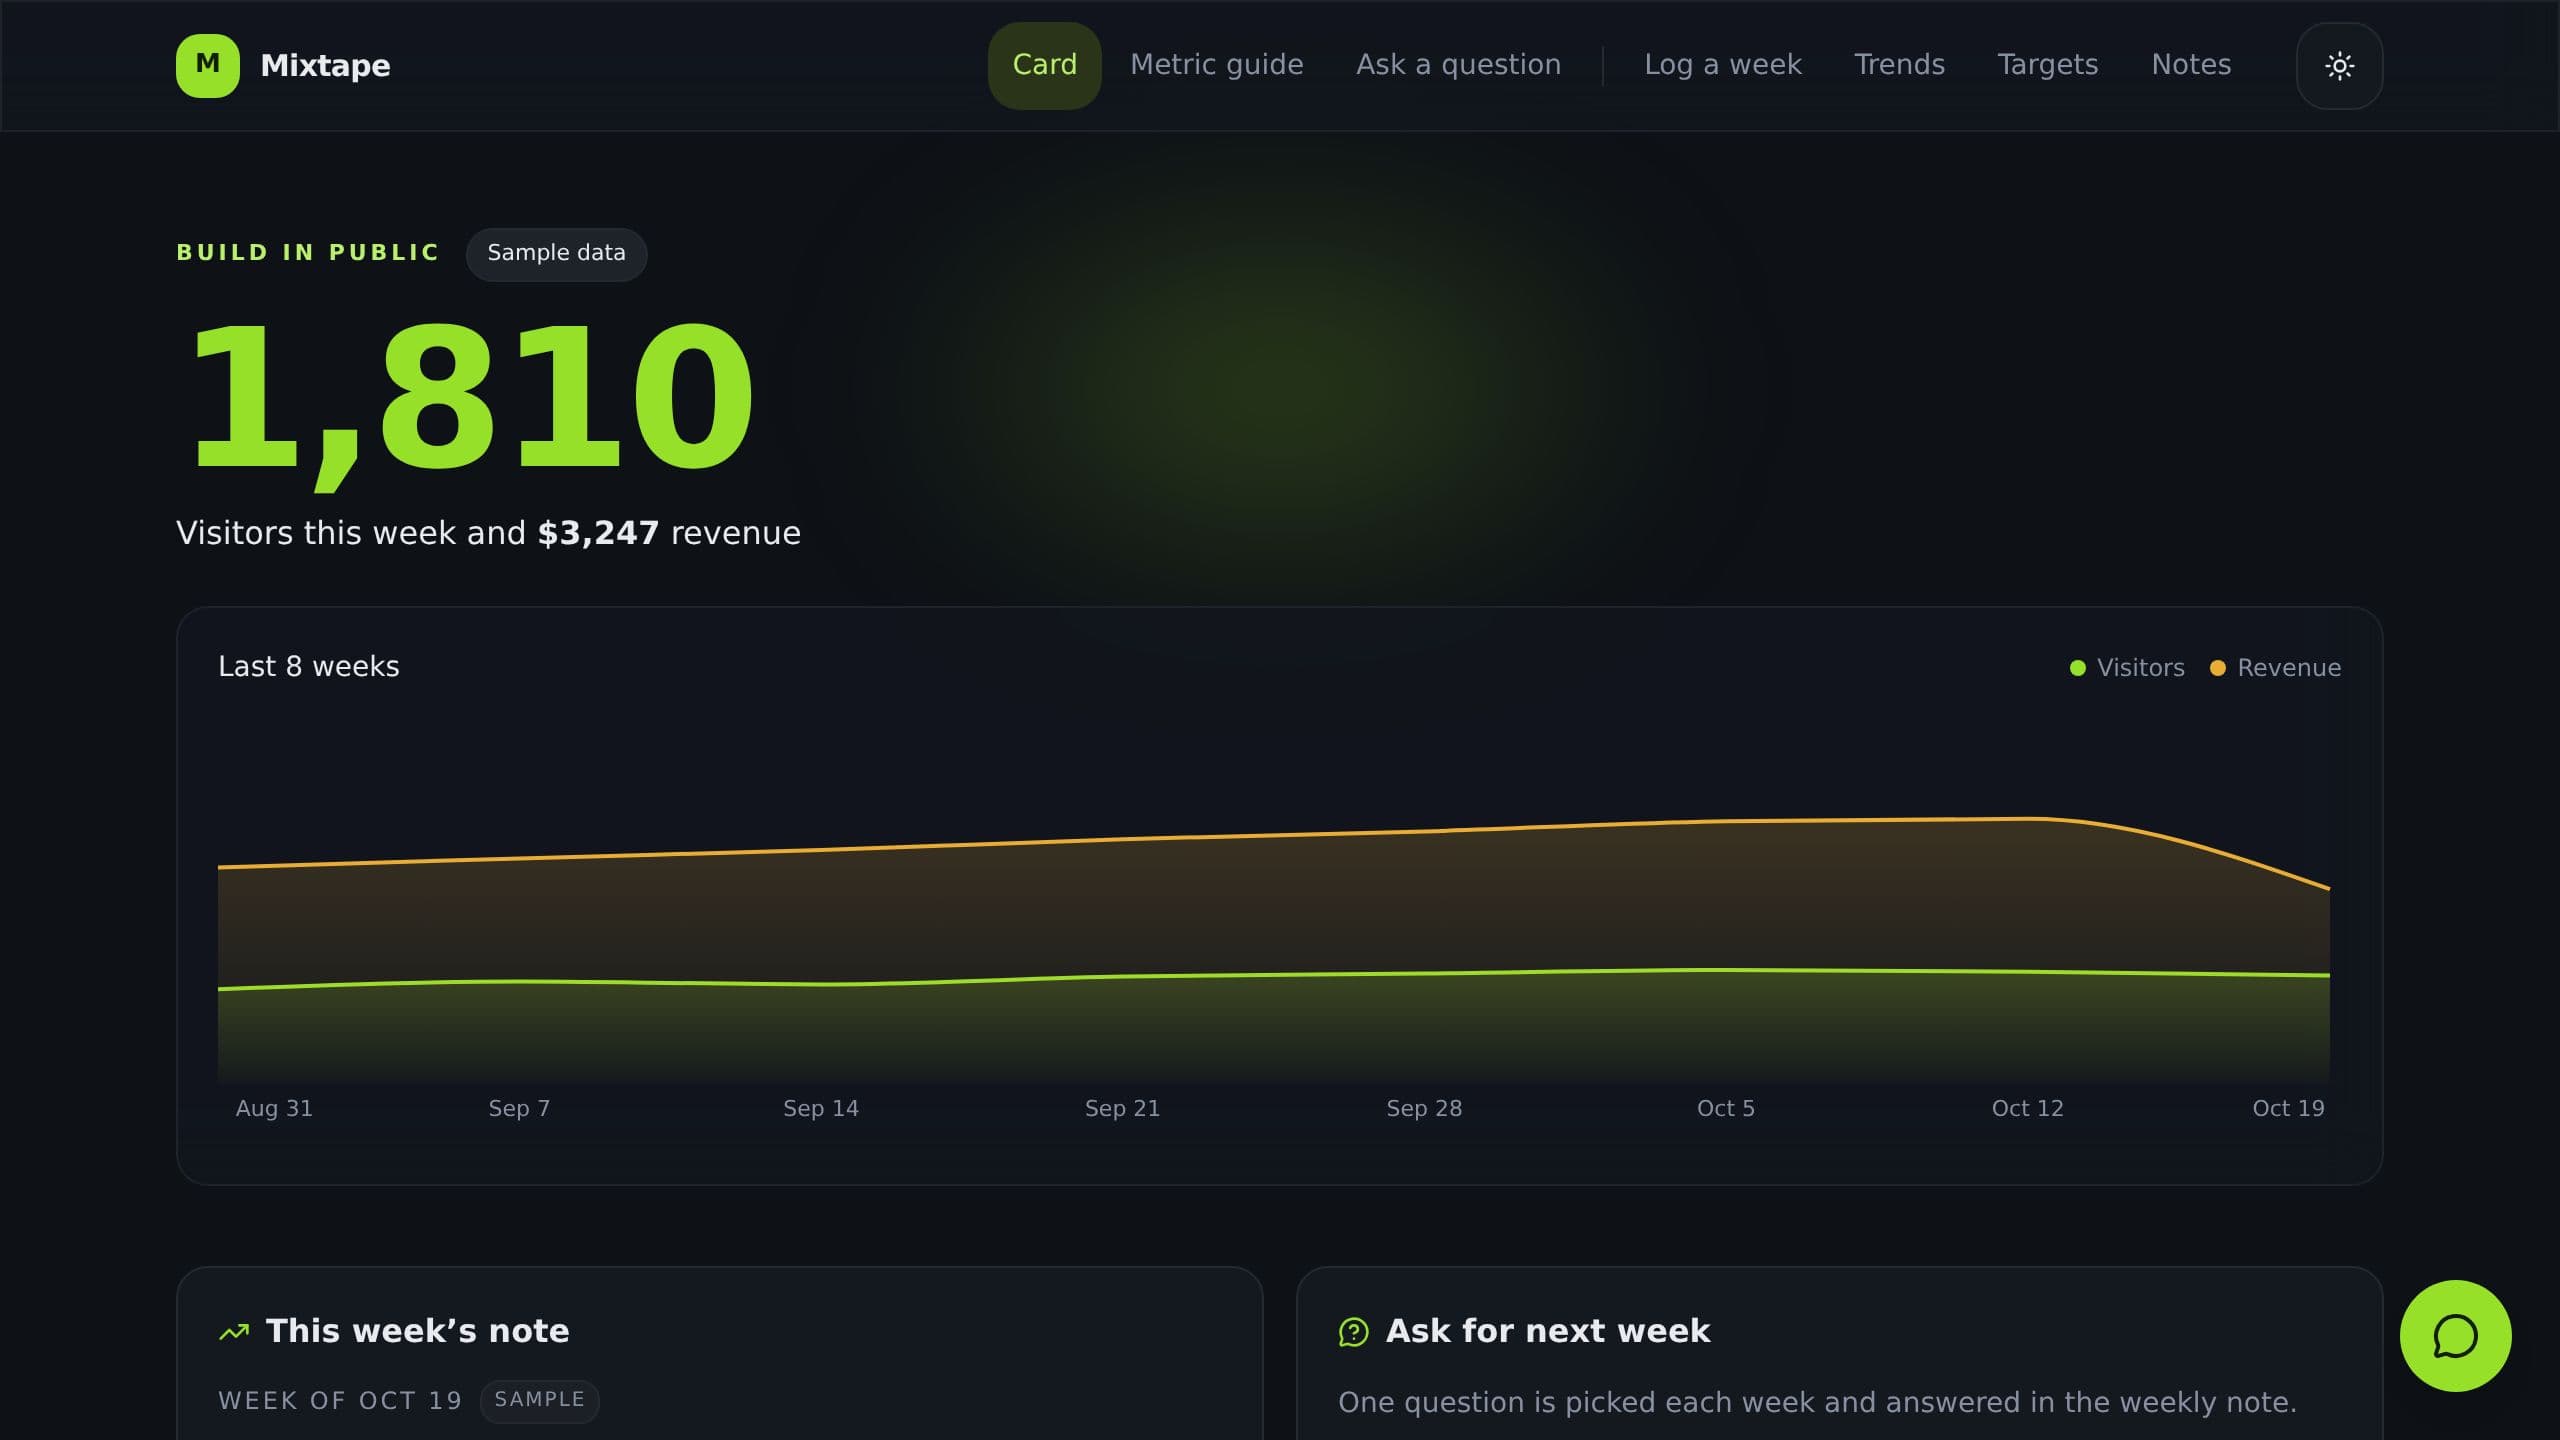
Task: Click the Revenue legend orange dot
Action: (x=2217, y=668)
